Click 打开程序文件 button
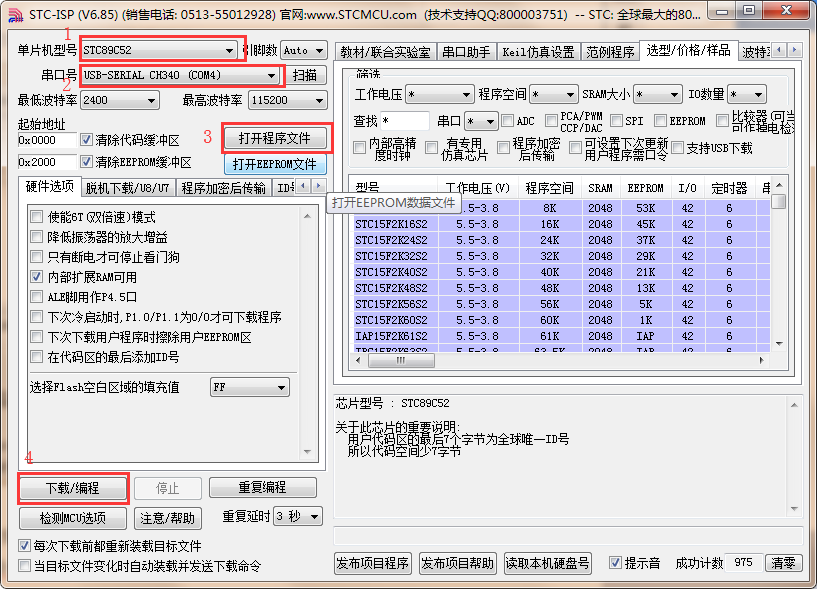817x589 pixels. point(275,138)
